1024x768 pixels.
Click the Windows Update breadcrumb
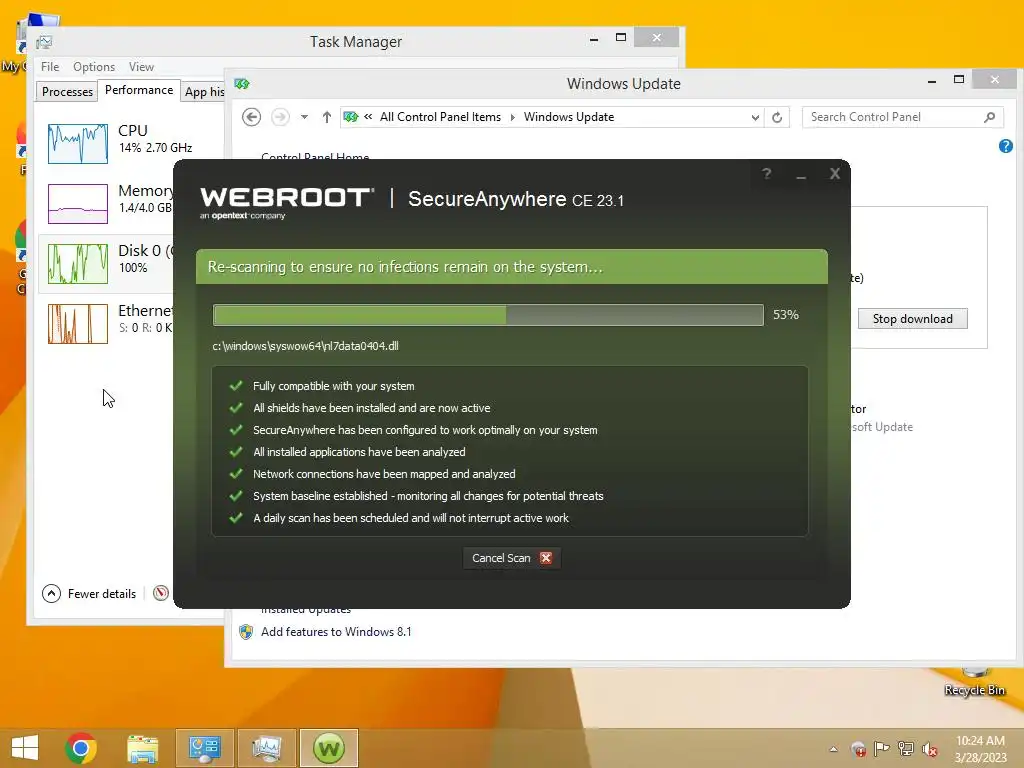[x=569, y=117]
